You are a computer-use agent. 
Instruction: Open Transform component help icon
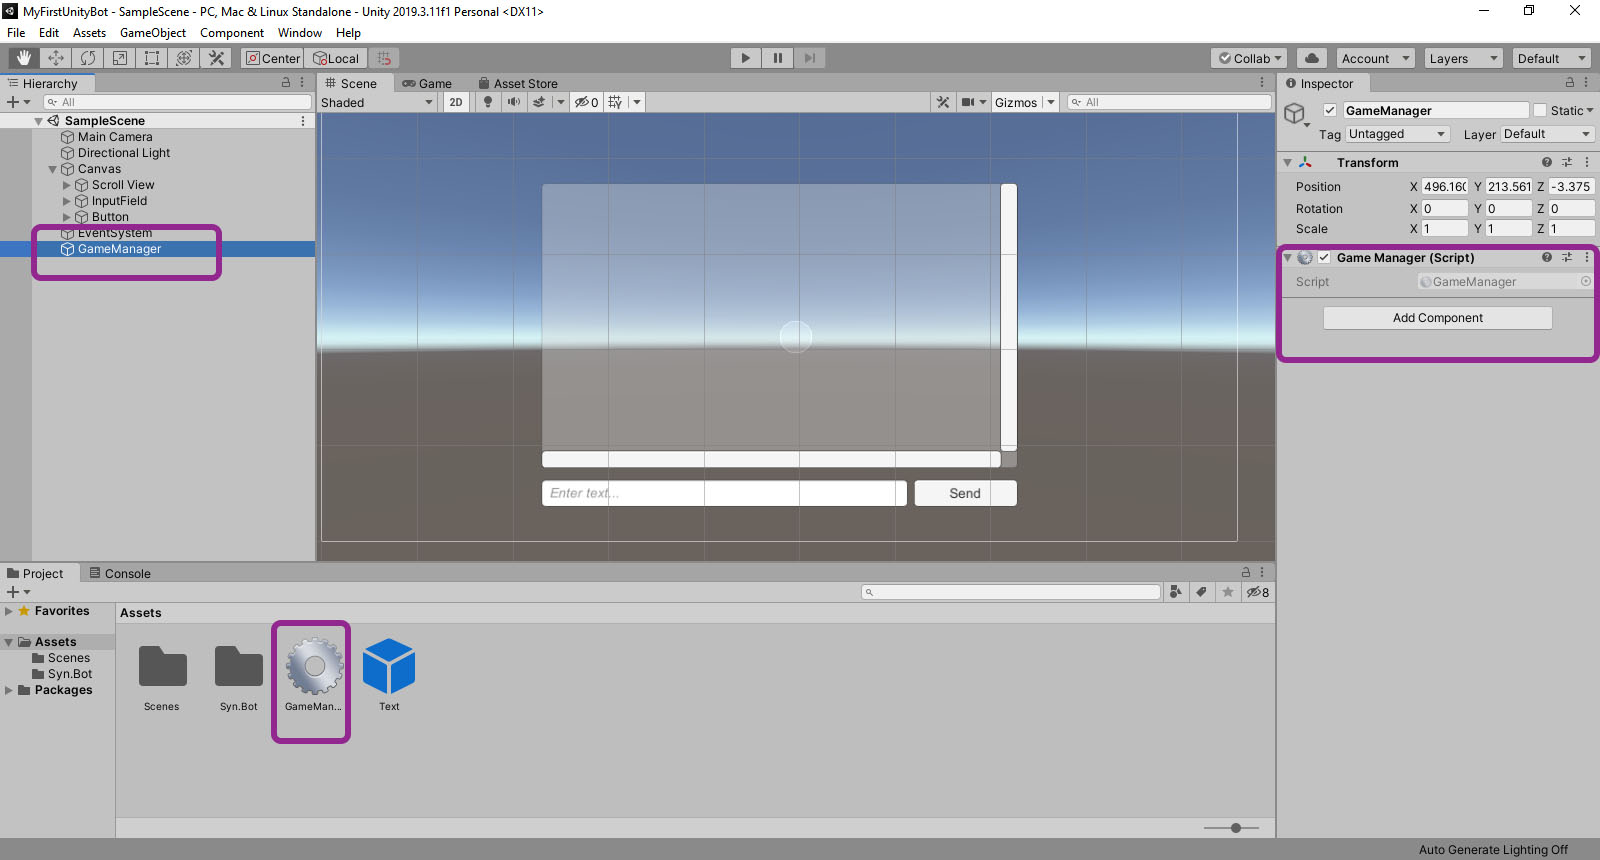tap(1547, 162)
